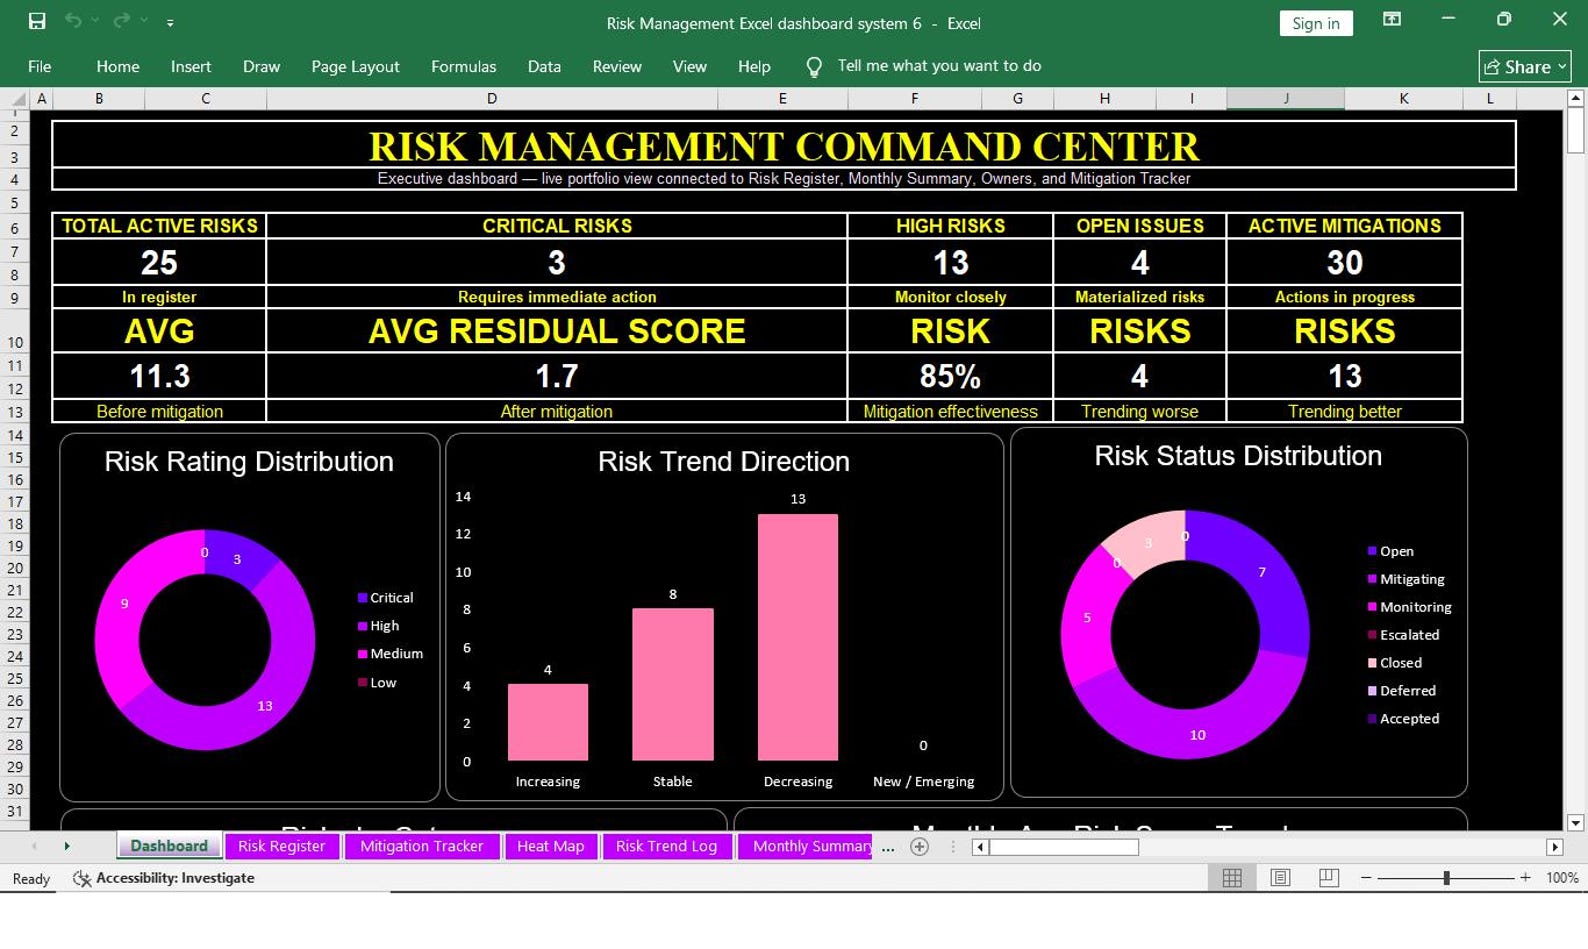Click the Save icon in title bar

[37, 21]
